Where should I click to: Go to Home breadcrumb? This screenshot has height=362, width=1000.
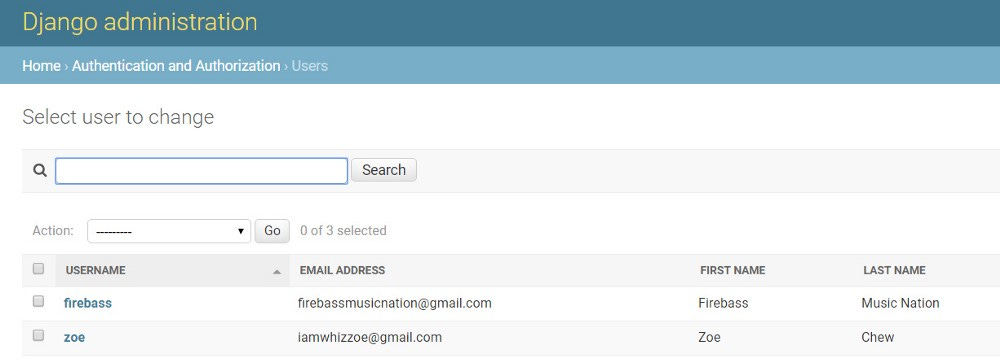click(x=41, y=66)
